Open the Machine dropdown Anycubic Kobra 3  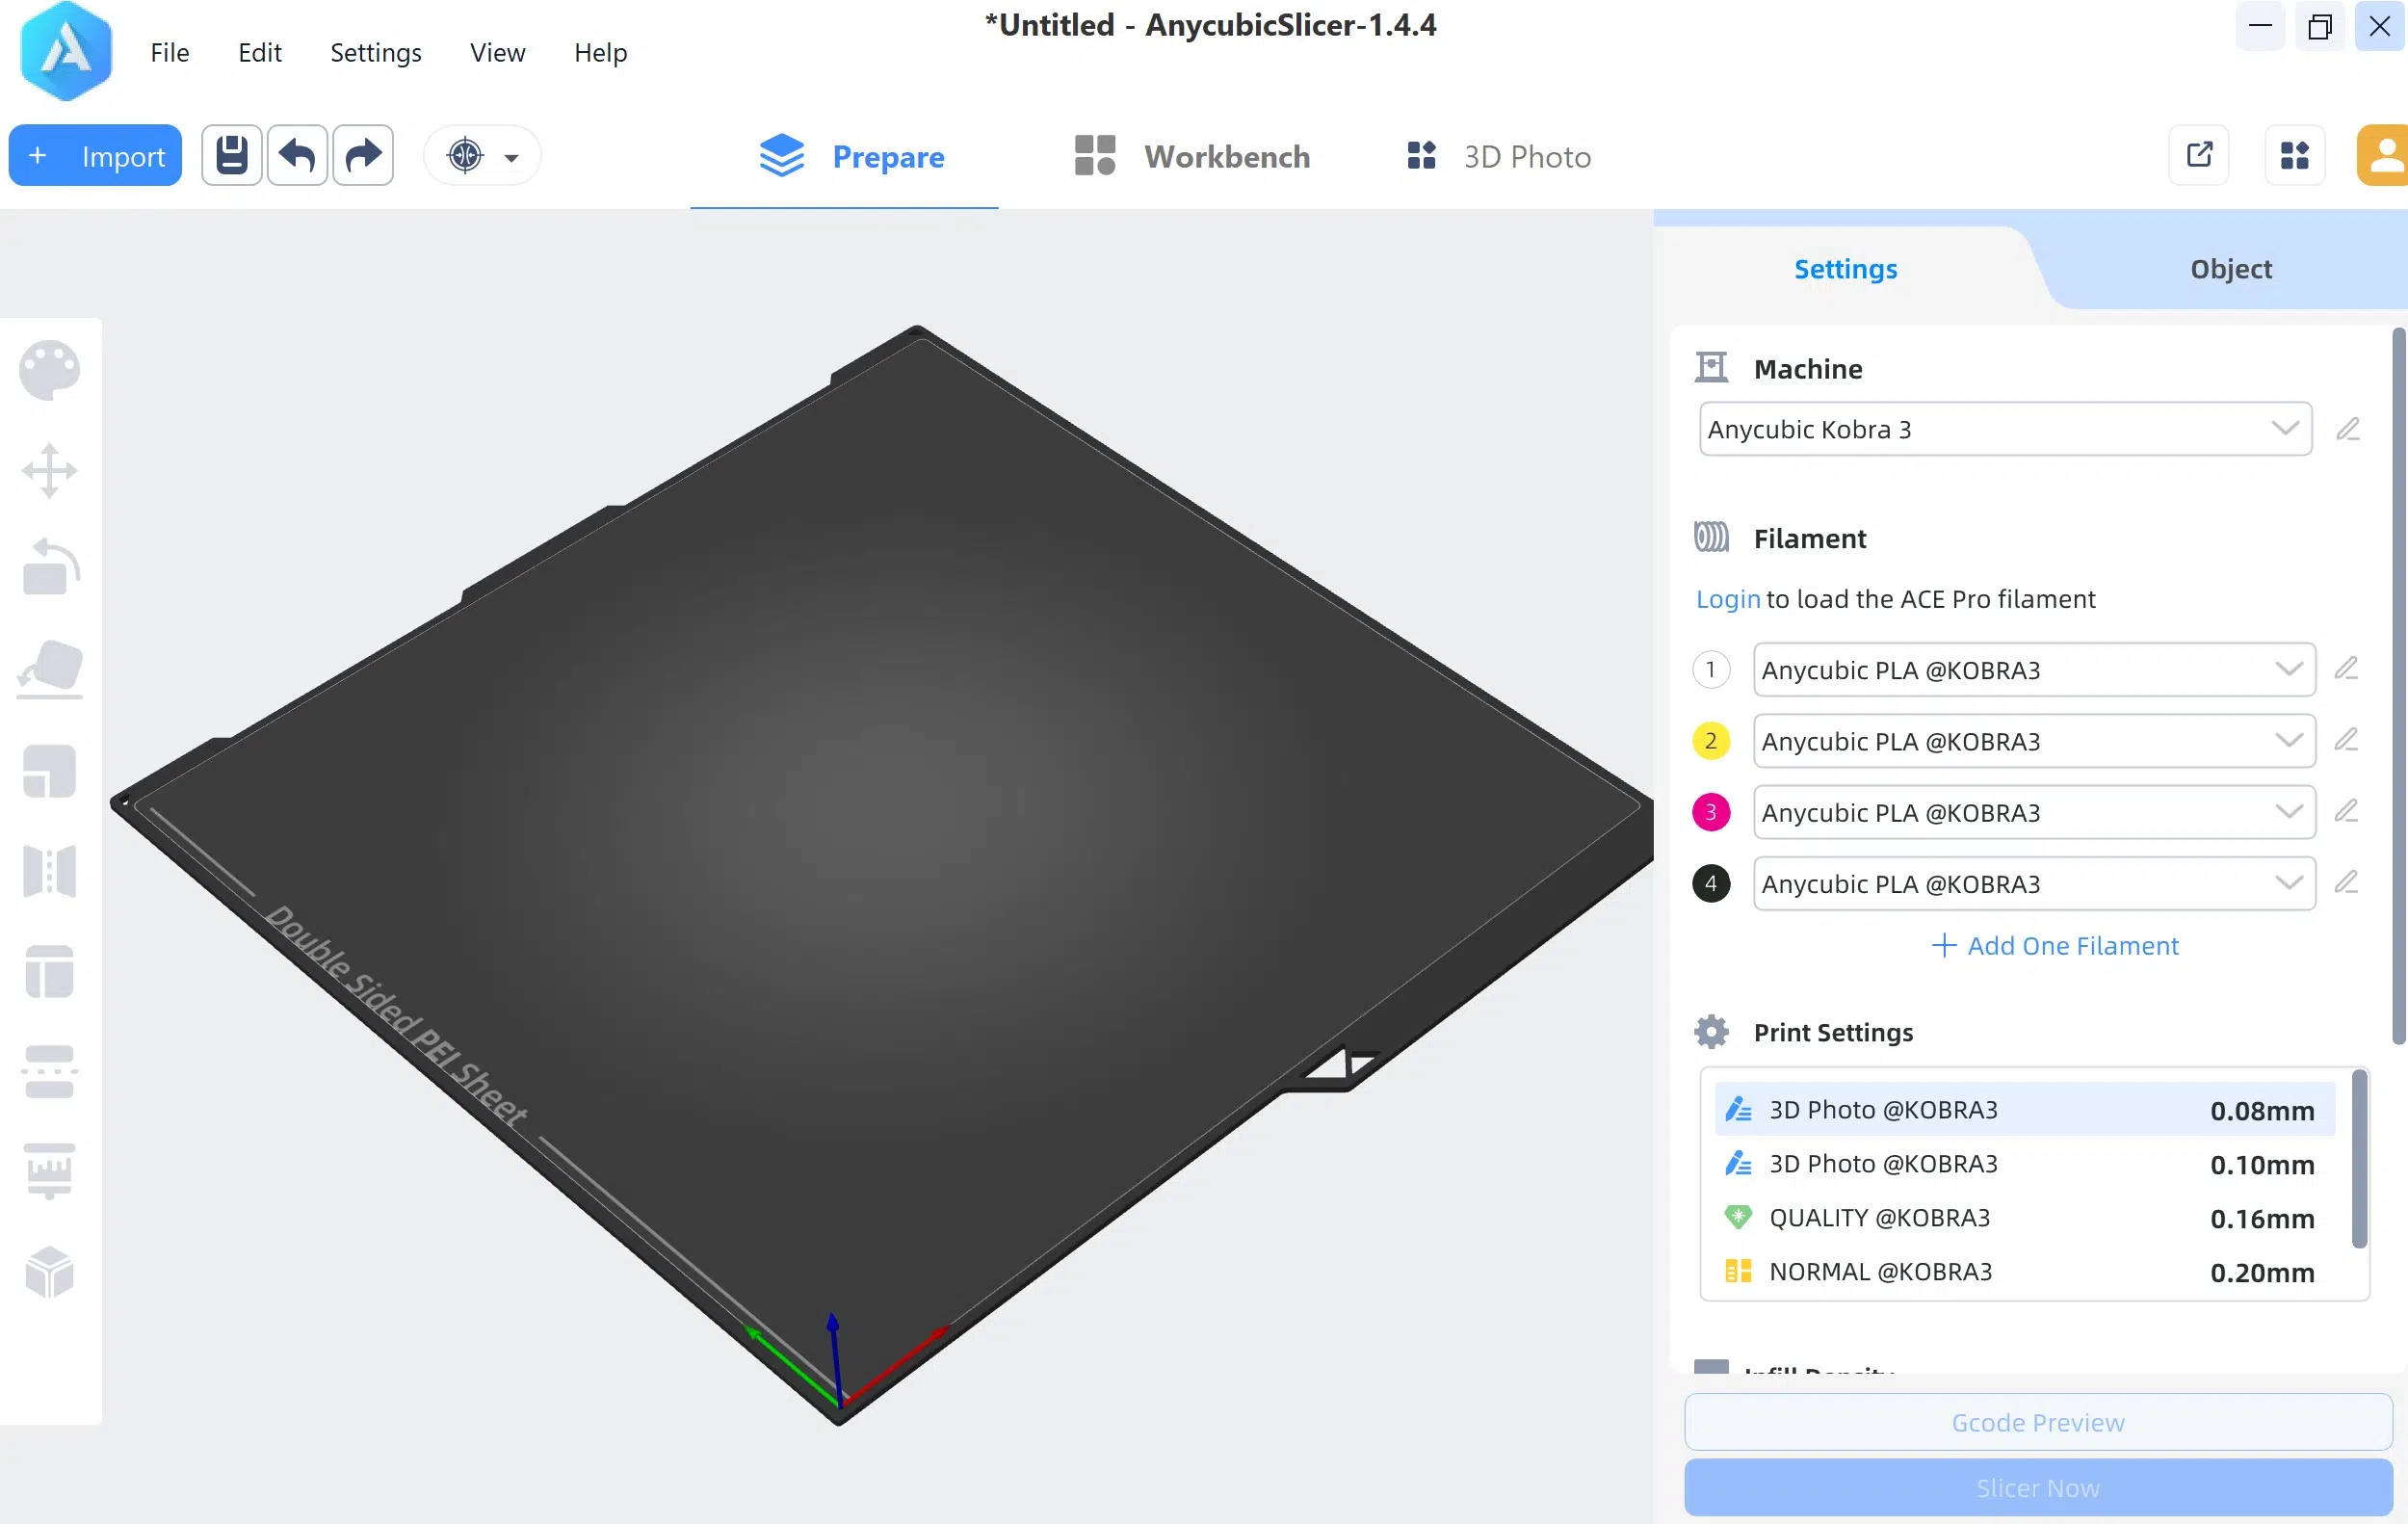point(2005,429)
